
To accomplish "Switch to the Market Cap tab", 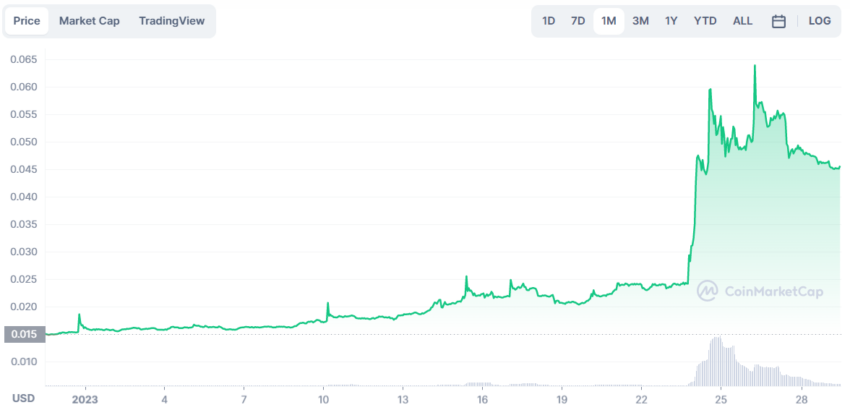I will pos(89,21).
